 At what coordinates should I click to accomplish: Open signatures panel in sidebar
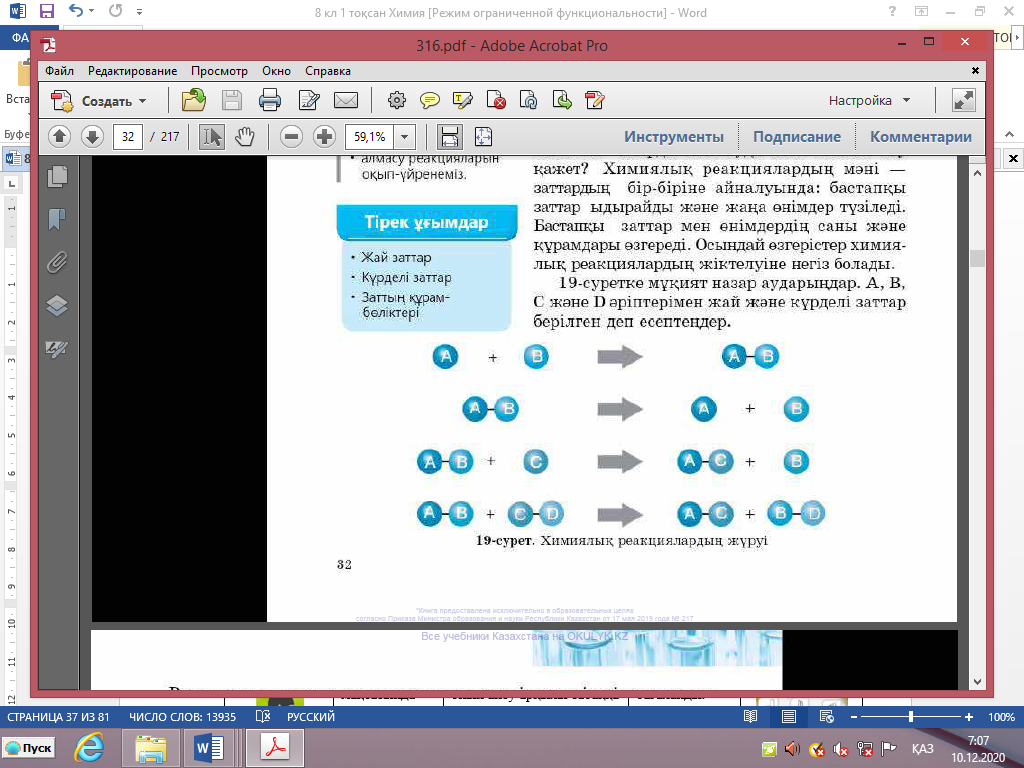[x=57, y=349]
